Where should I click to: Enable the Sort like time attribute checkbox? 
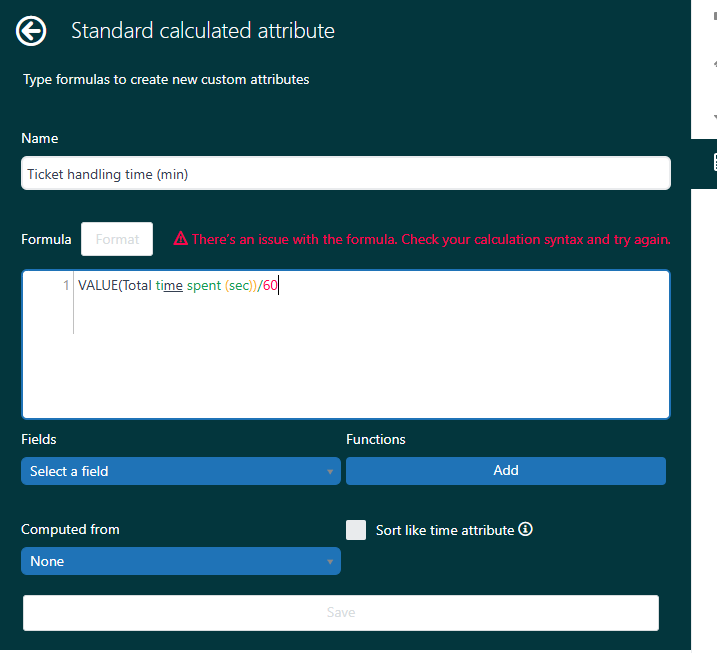[x=356, y=530]
